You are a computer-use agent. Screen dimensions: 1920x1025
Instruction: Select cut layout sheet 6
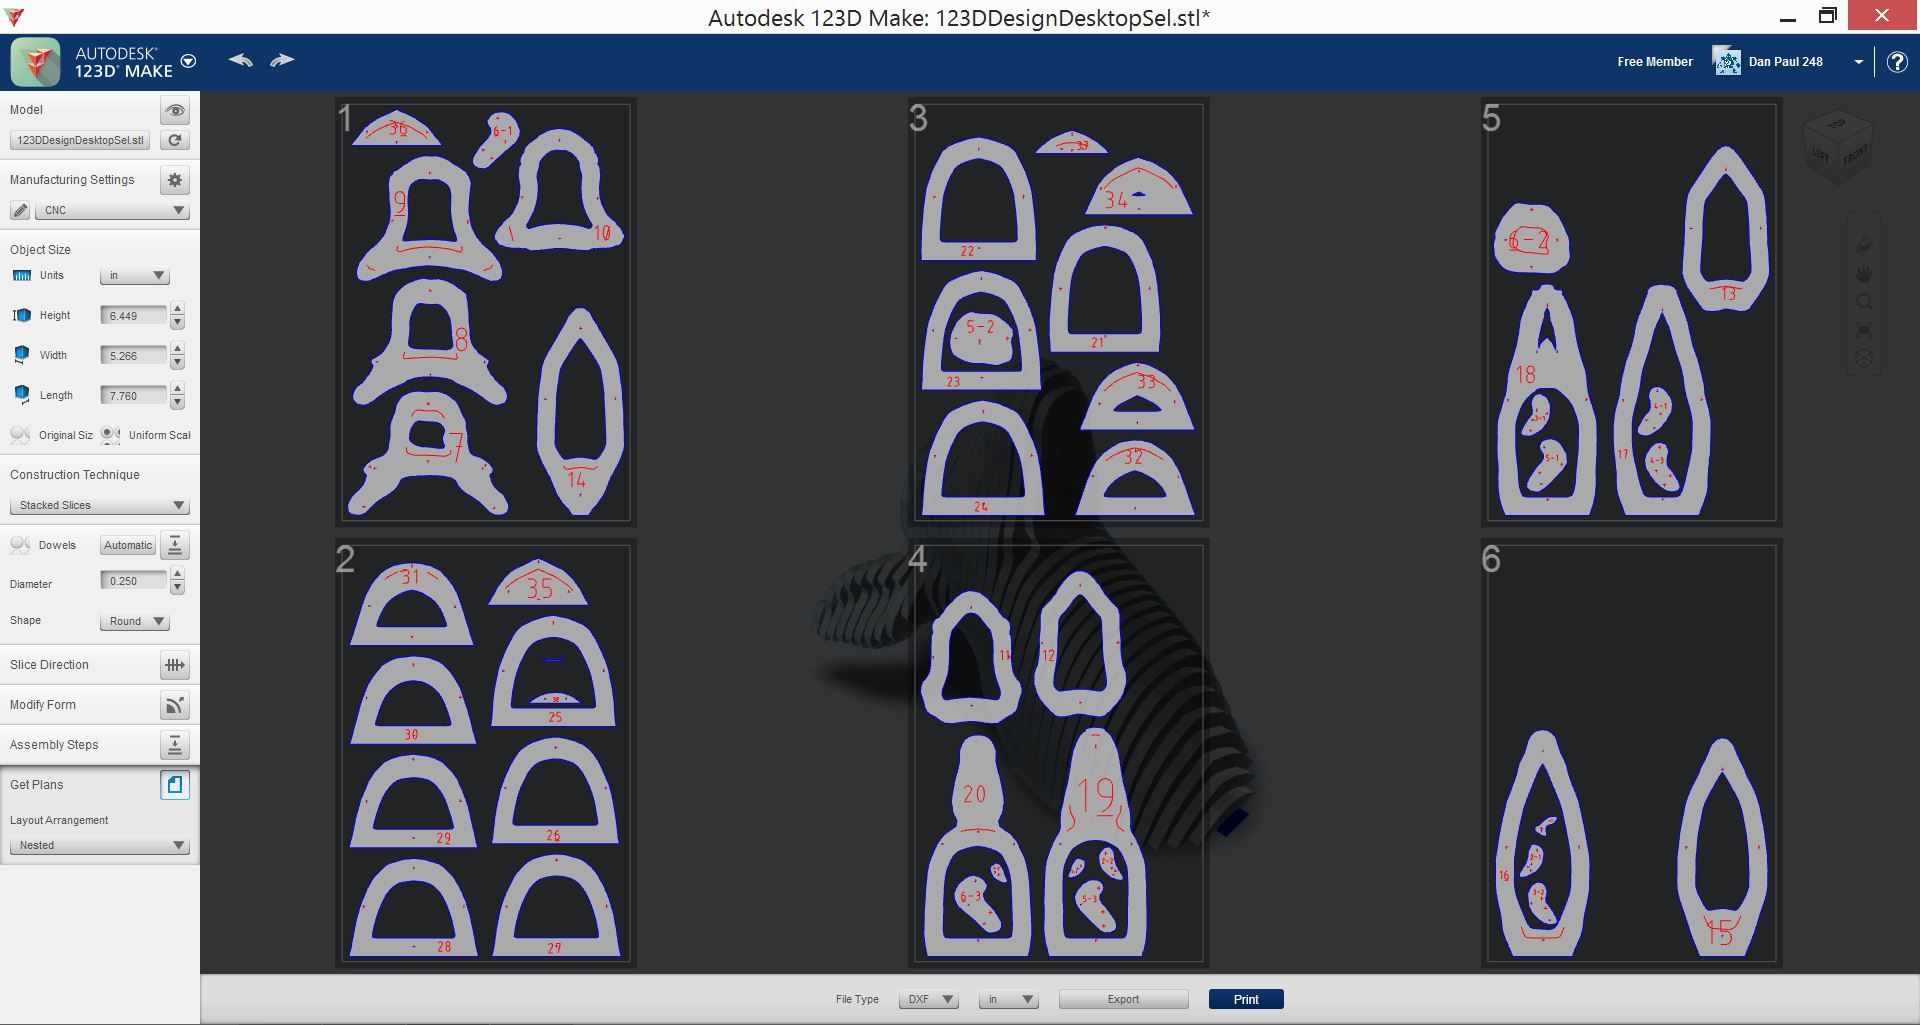point(1631,753)
